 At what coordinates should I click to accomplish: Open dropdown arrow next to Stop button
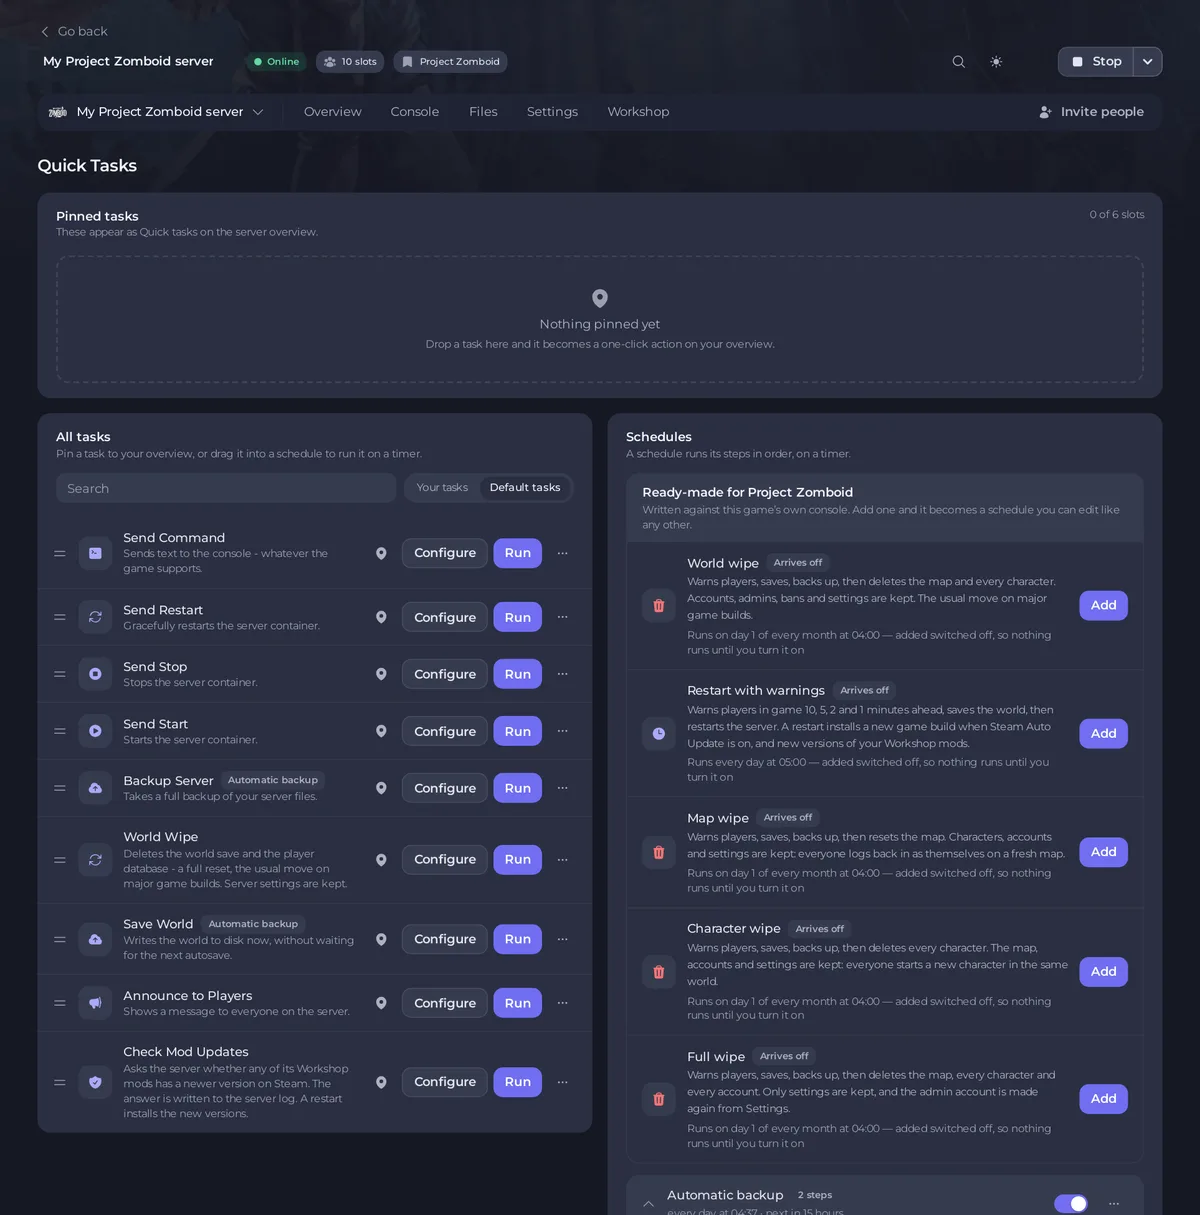(x=1147, y=62)
